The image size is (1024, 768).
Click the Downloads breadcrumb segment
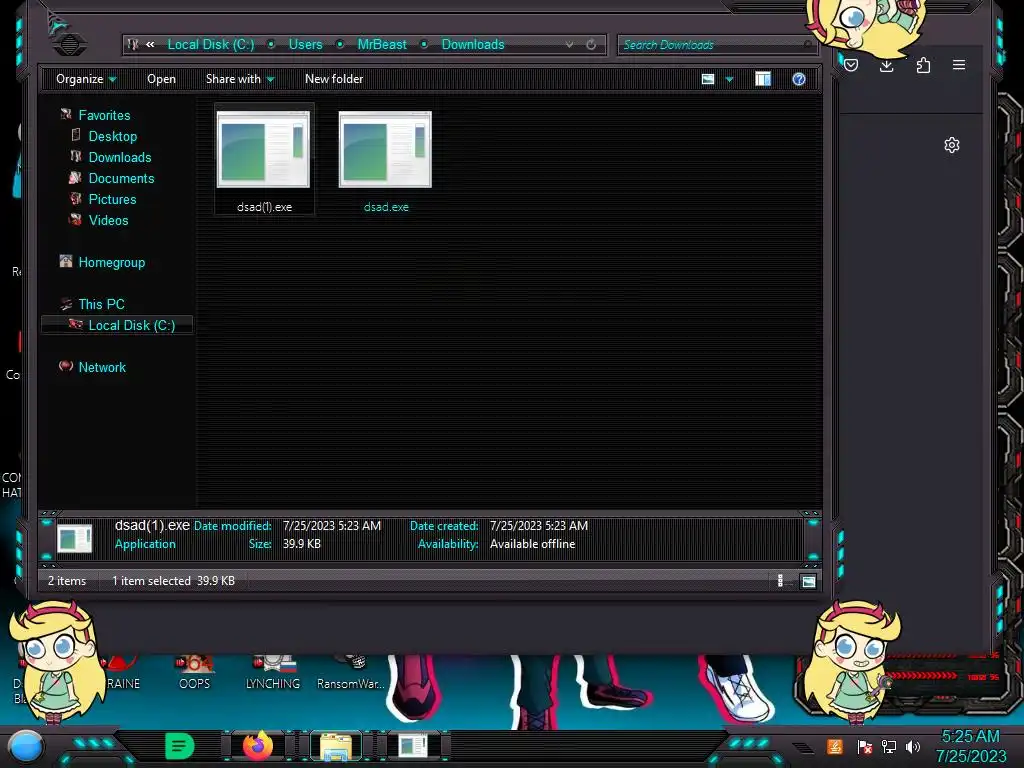tap(473, 44)
